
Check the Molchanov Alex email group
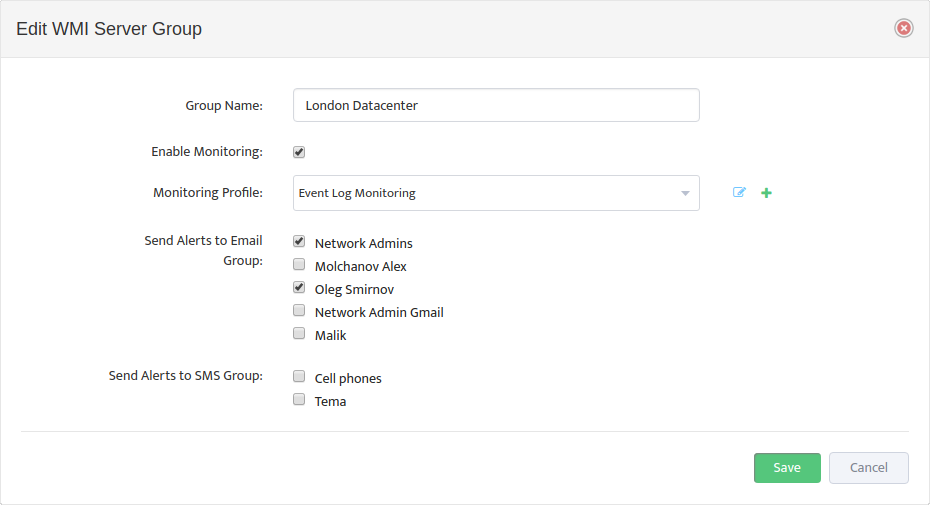[x=299, y=265]
